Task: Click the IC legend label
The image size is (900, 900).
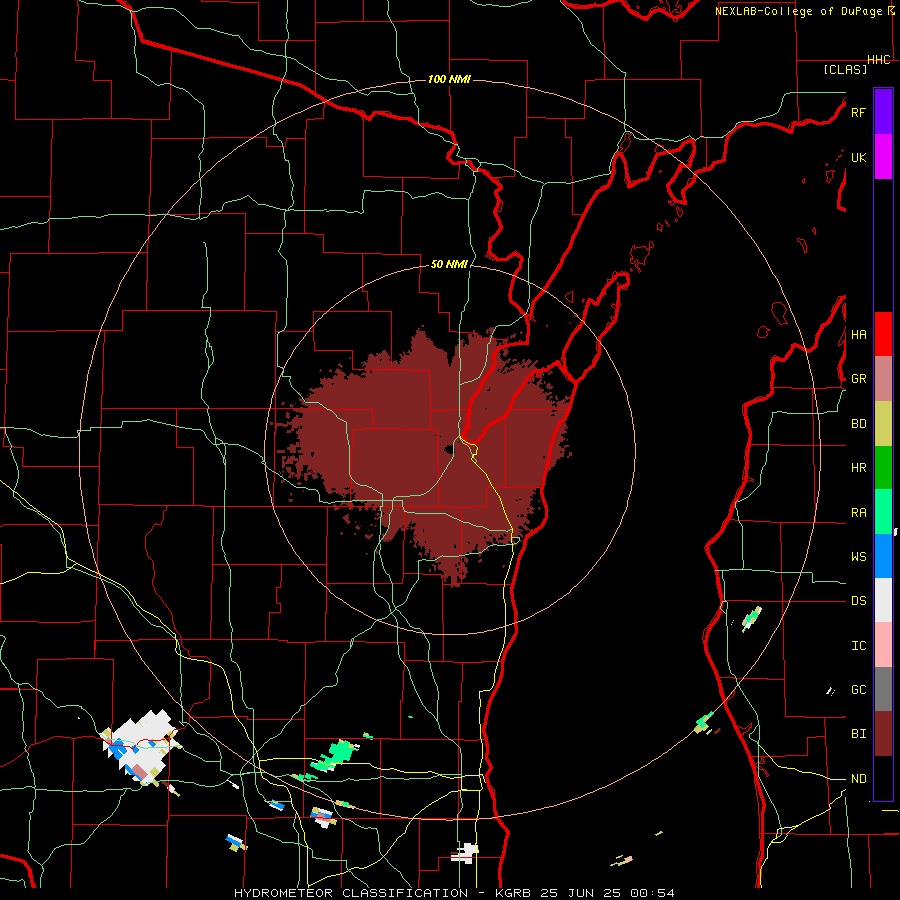Action: coord(858,645)
